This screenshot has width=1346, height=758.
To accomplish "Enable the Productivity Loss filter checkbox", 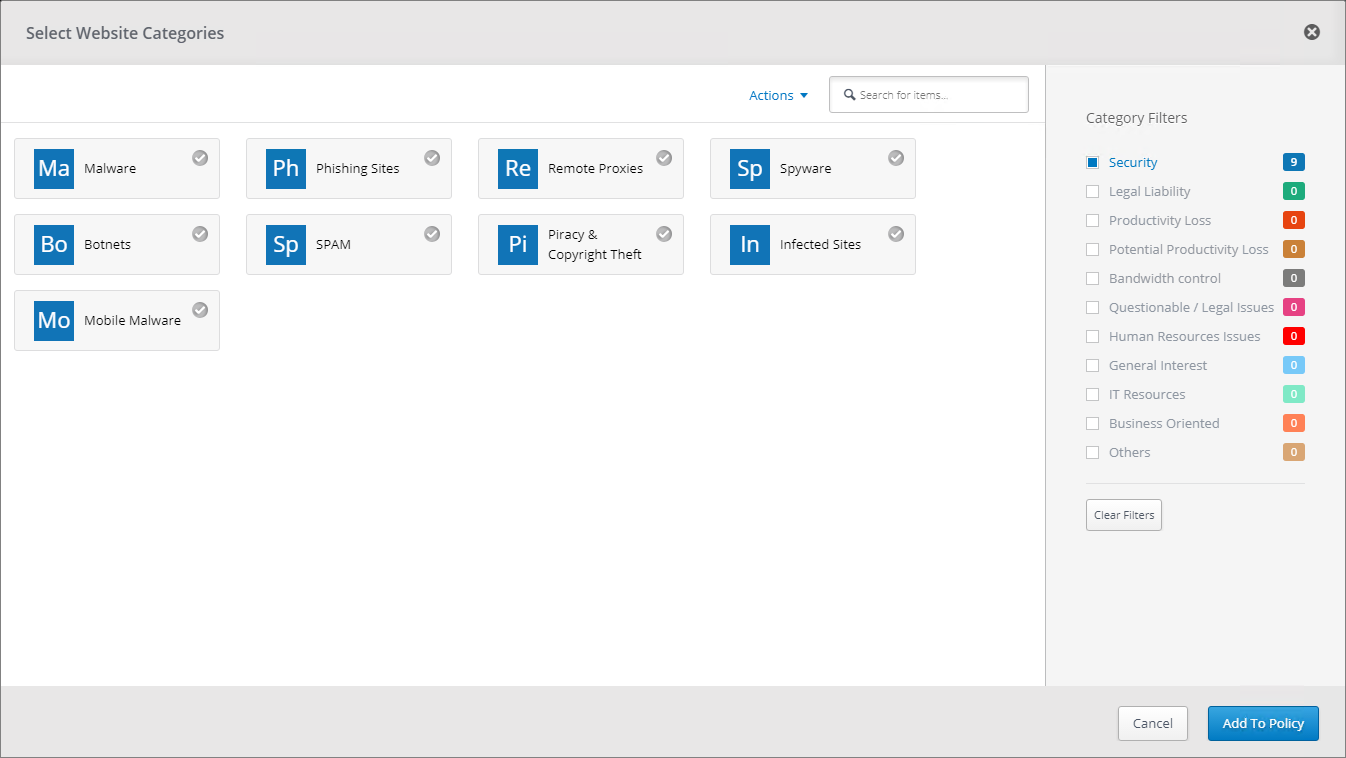I will pyautogui.click(x=1093, y=220).
